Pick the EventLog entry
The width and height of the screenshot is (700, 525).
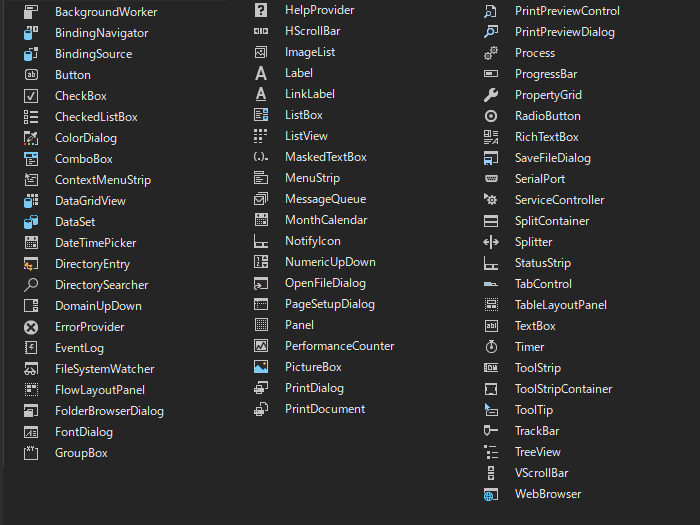79,348
